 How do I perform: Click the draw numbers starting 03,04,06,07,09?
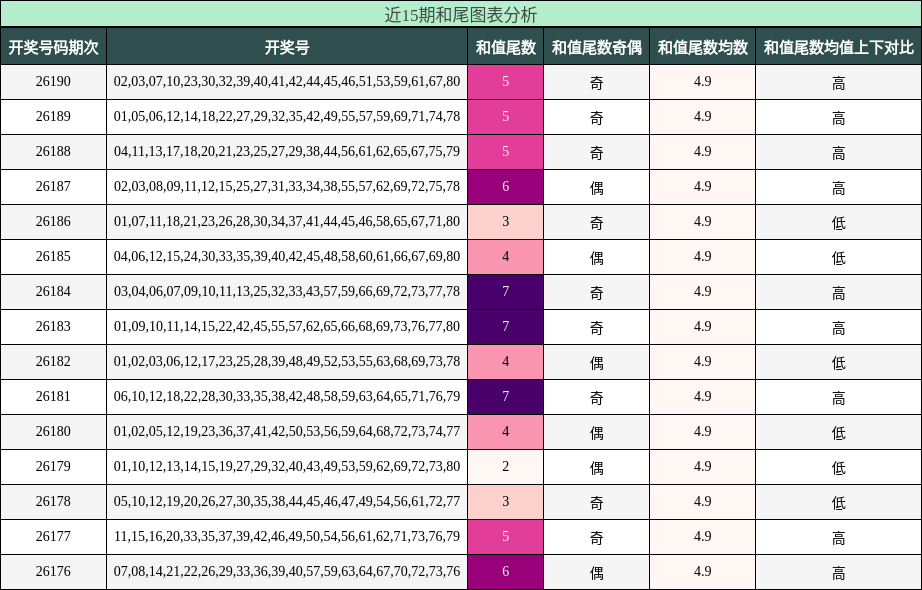click(287, 291)
